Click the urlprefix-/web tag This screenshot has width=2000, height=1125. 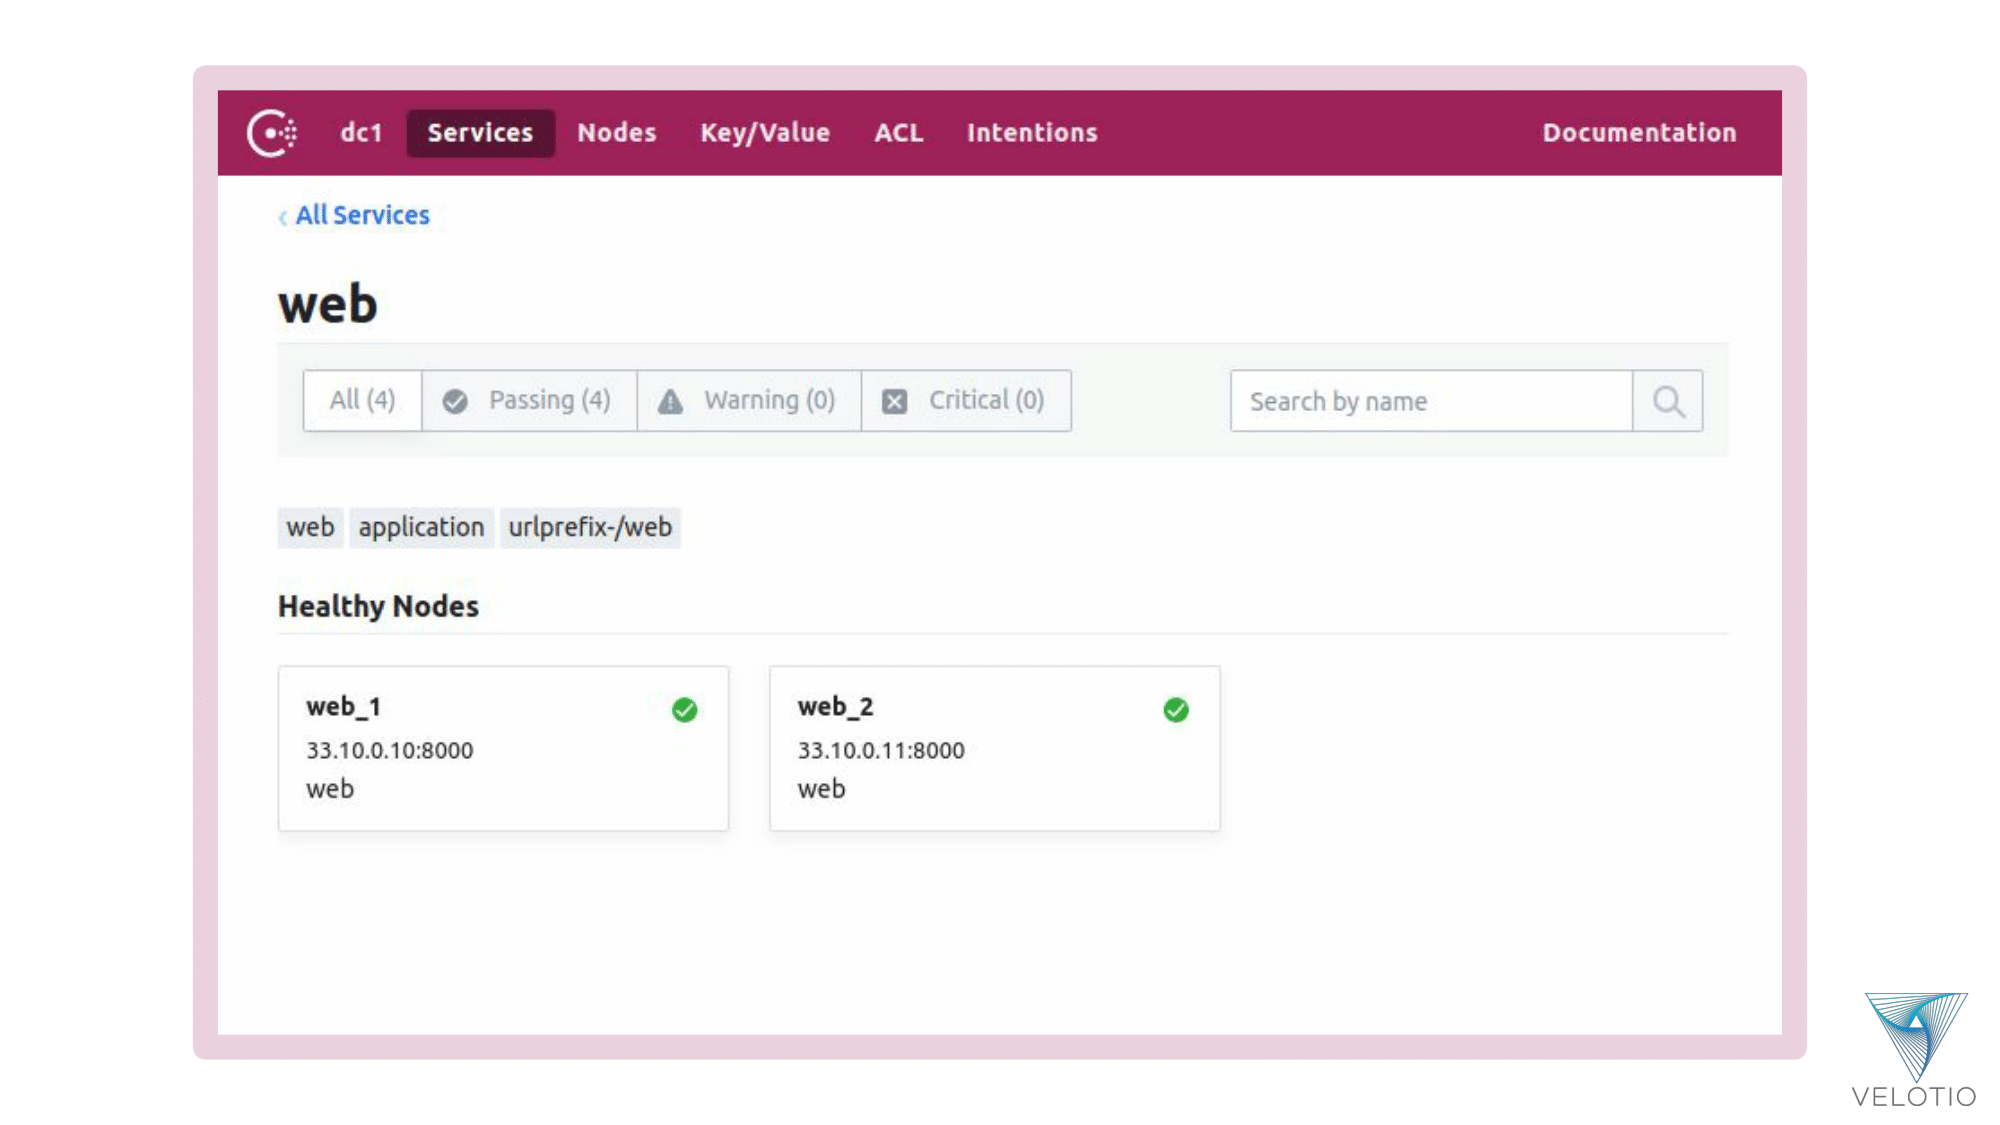(x=590, y=527)
